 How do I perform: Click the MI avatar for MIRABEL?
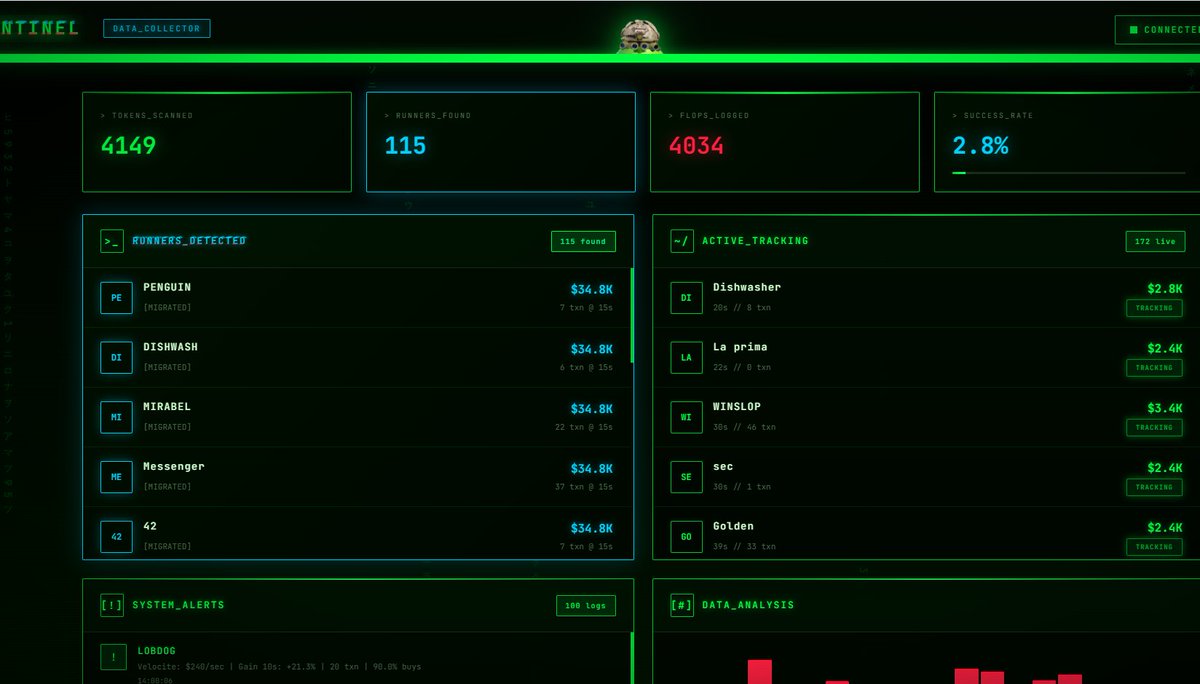pos(116,417)
